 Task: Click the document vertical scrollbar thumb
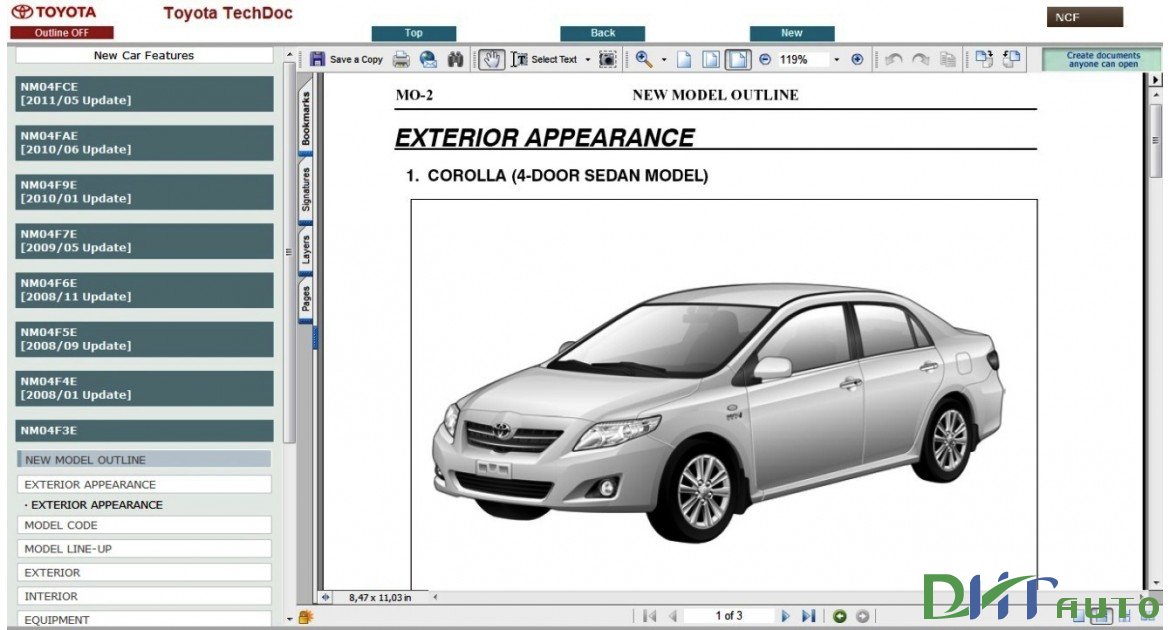point(1156,140)
